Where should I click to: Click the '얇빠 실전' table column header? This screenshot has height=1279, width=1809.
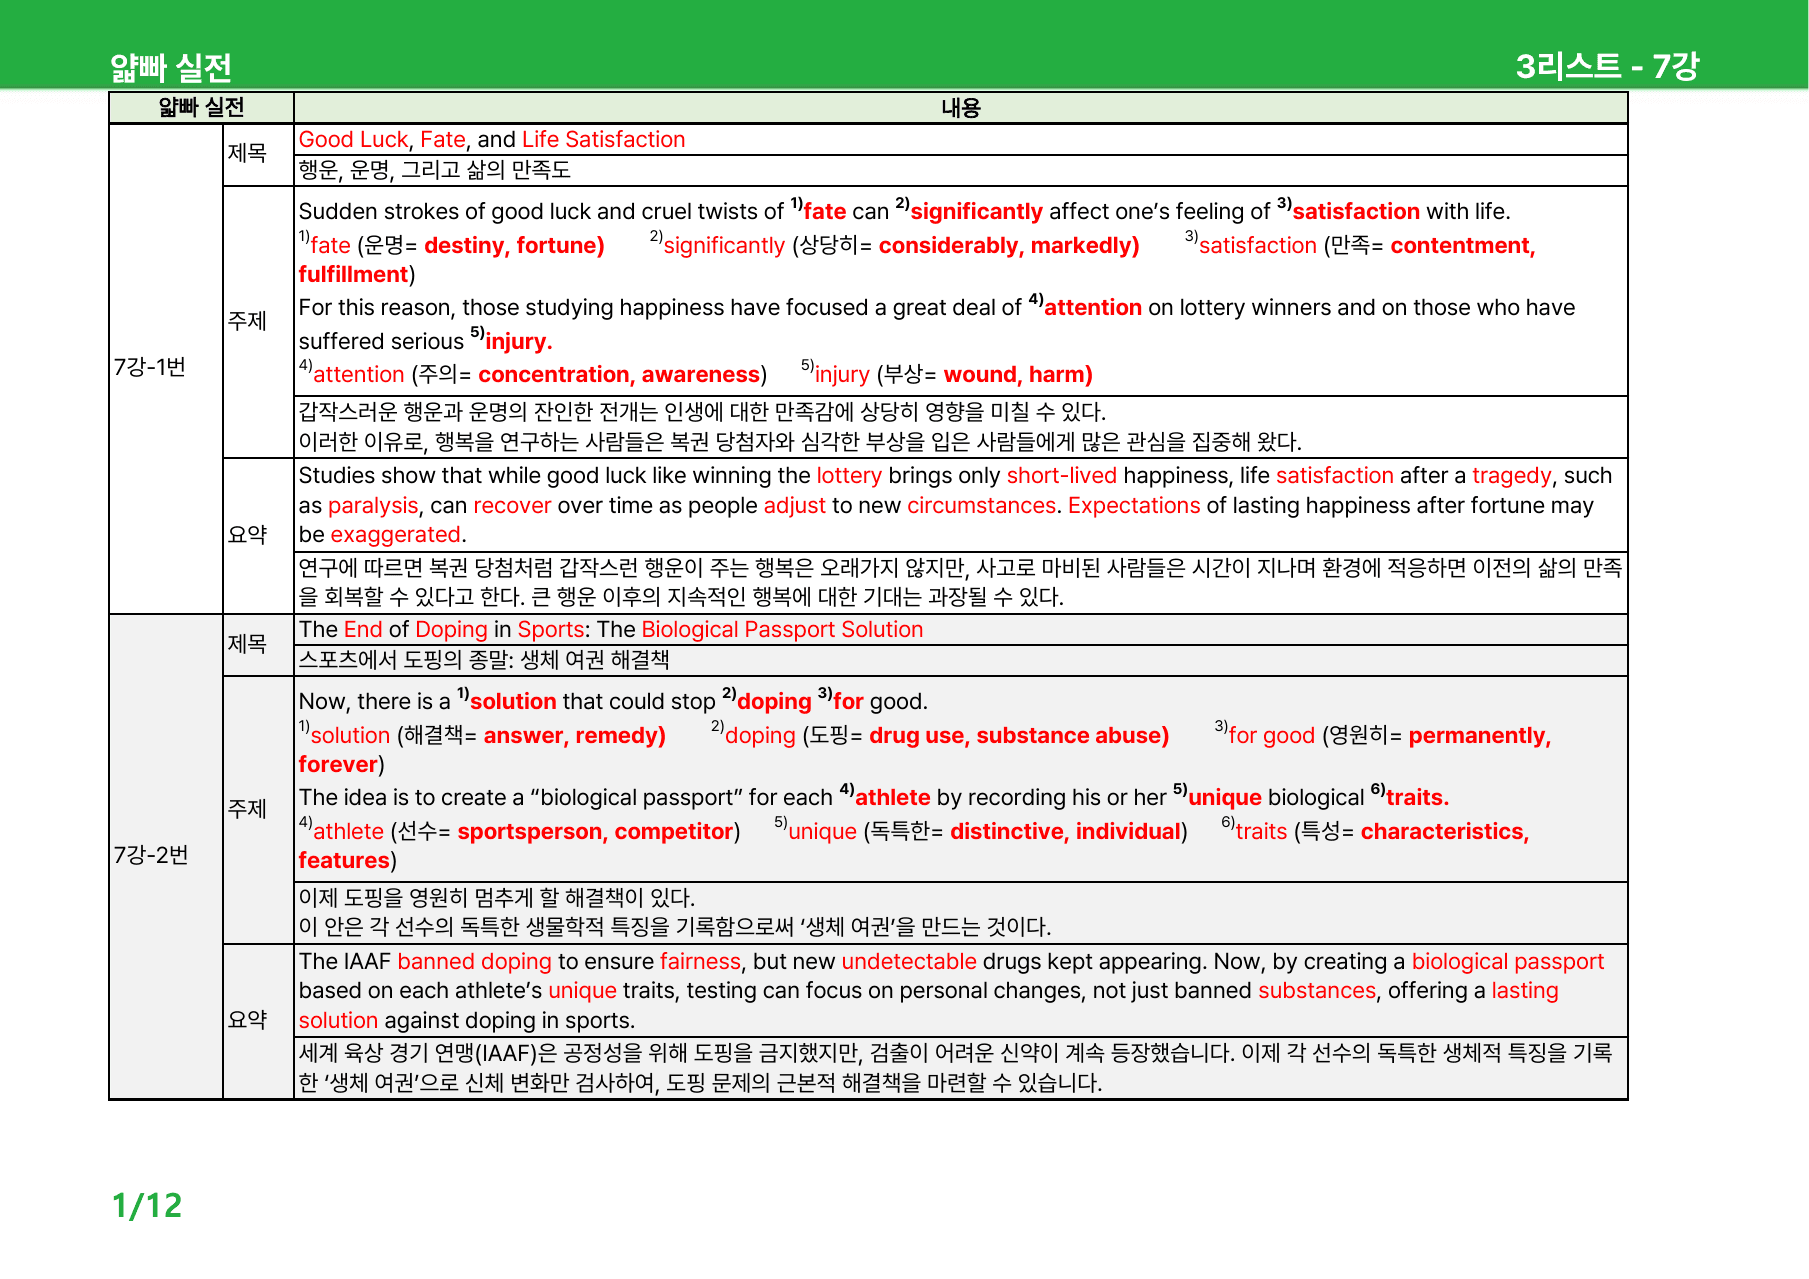[x=201, y=107]
